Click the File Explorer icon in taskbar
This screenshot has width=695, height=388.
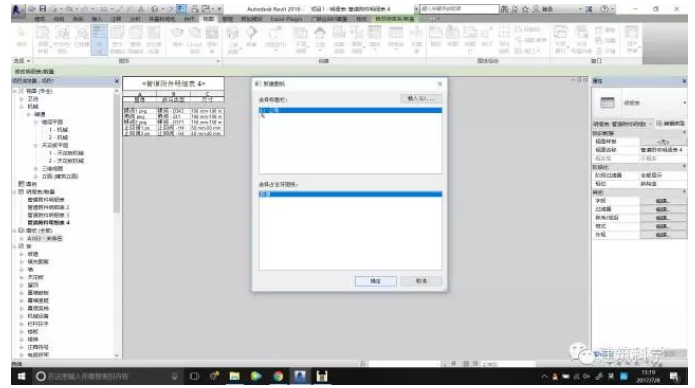coord(234,376)
